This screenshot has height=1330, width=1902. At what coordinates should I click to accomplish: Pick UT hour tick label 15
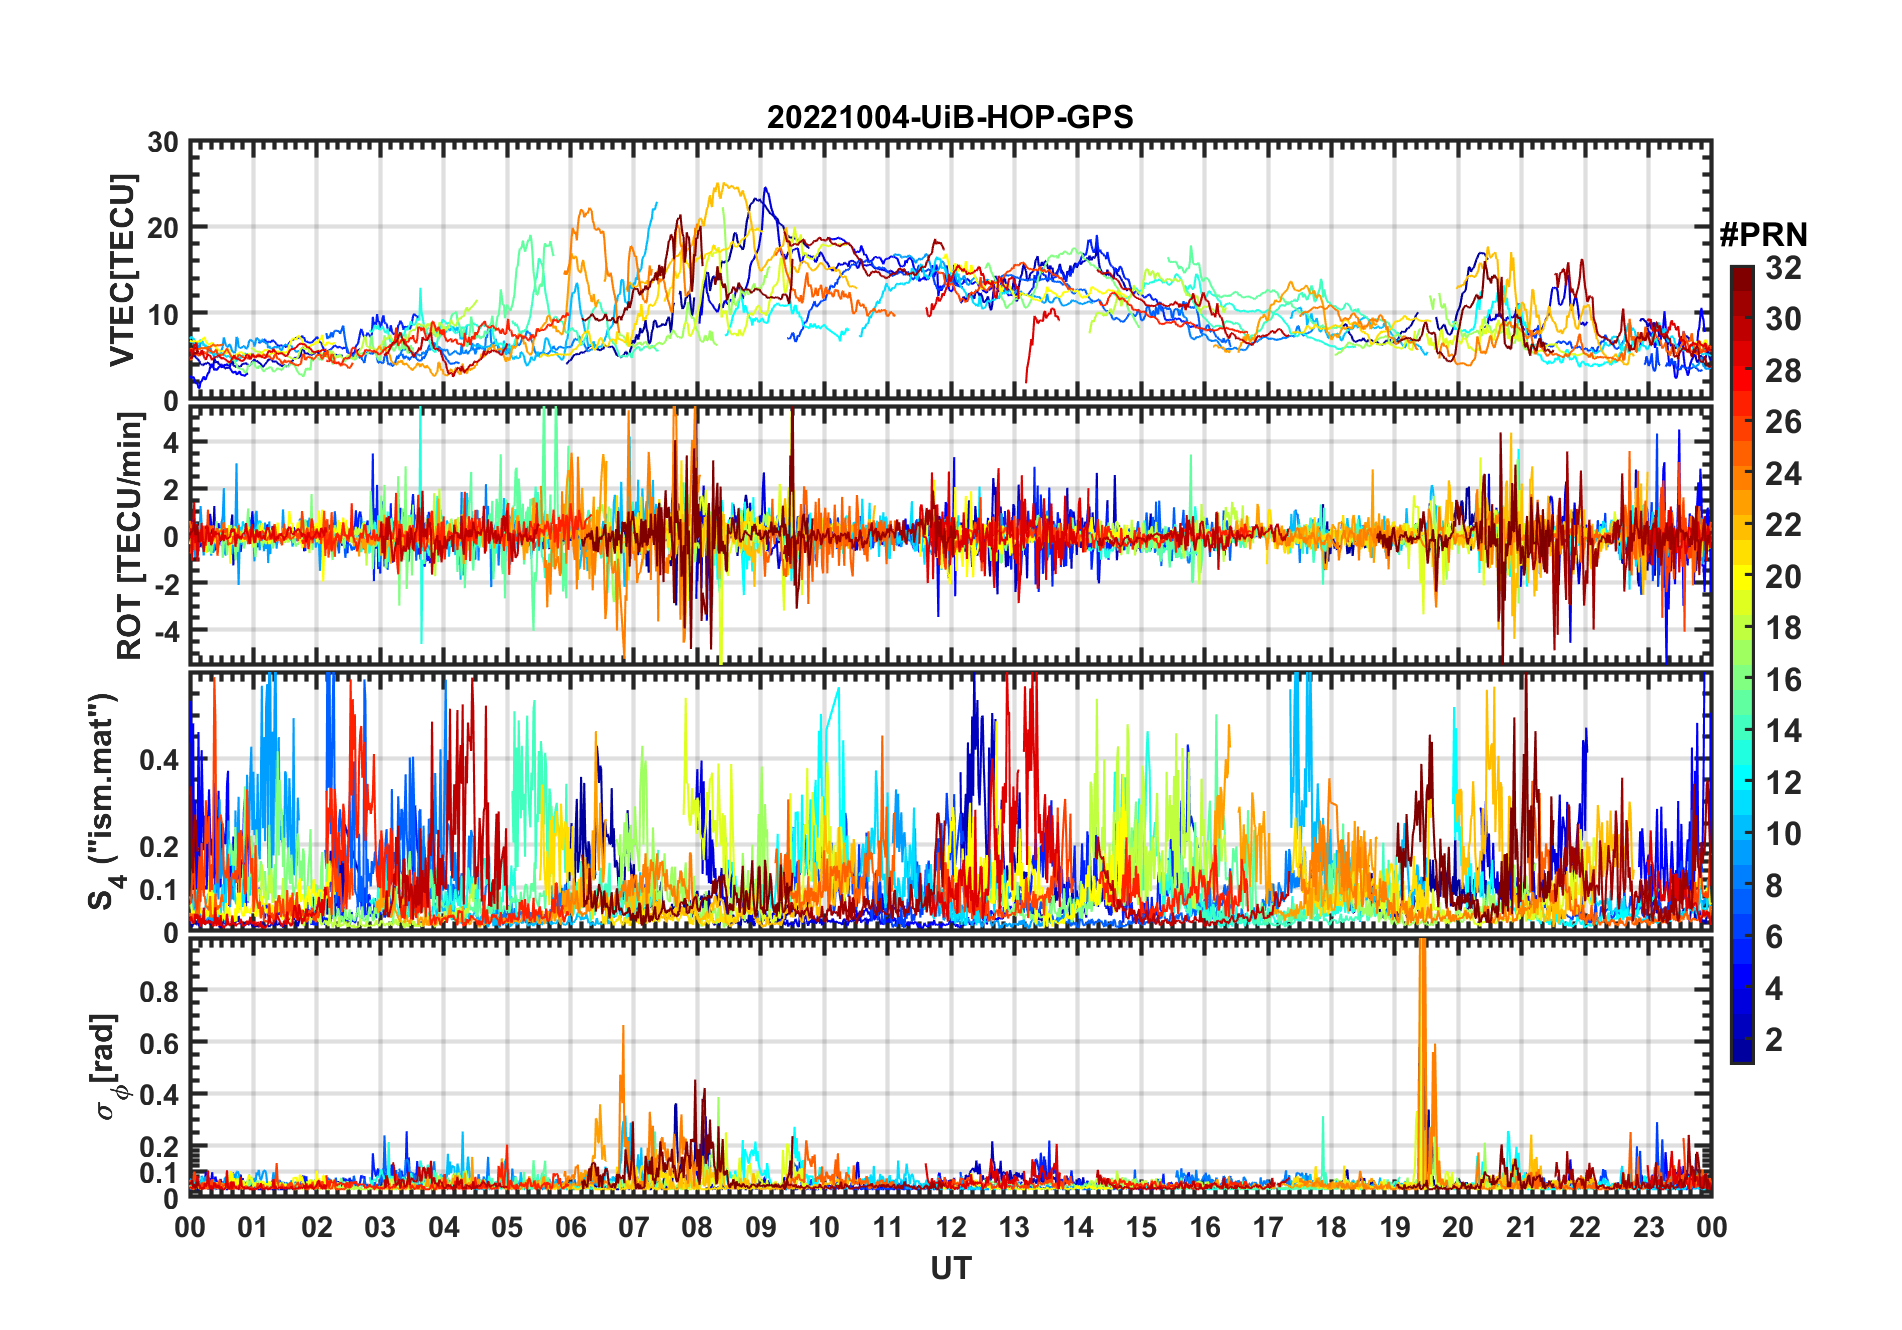[1141, 1227]
